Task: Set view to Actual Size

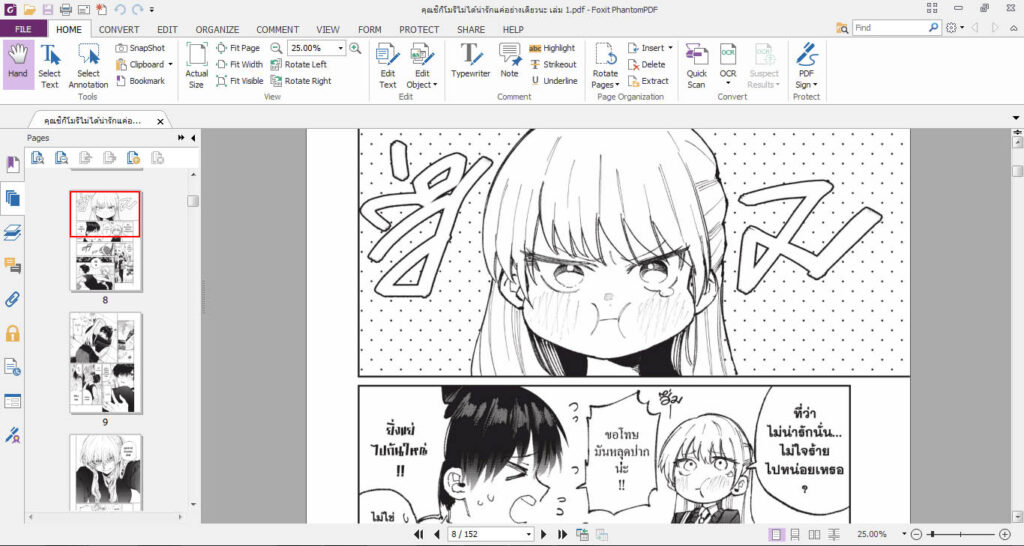Action: pyautogui.click(x=197, y=65)
